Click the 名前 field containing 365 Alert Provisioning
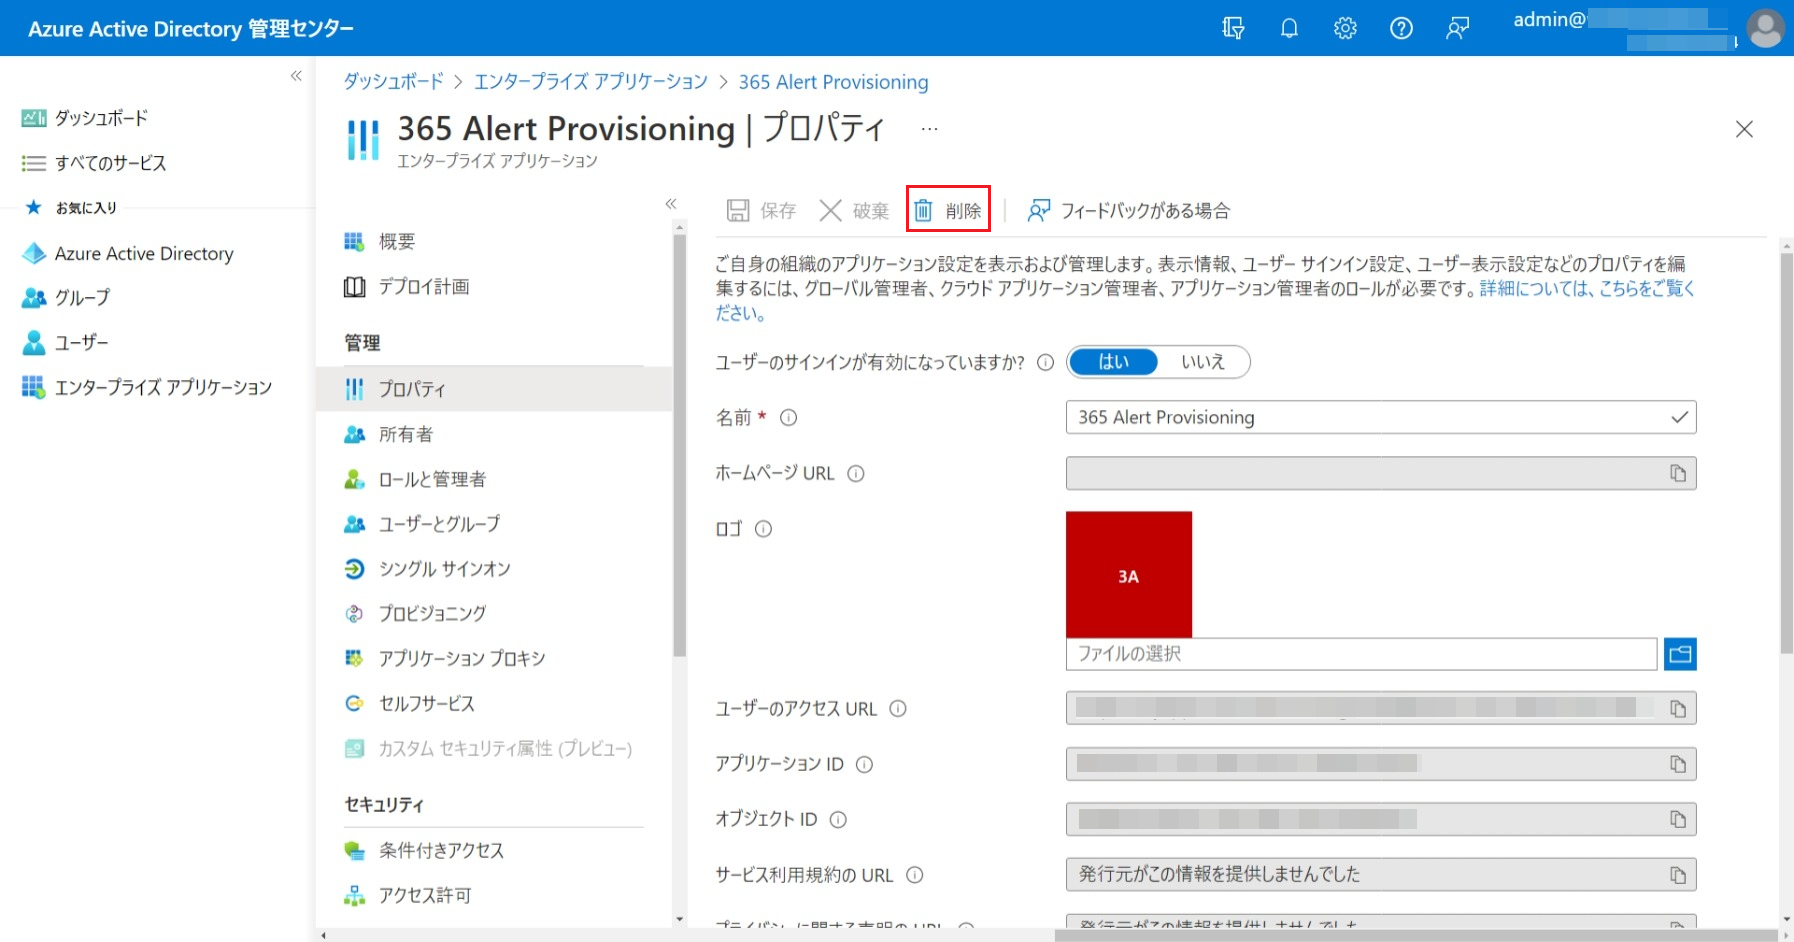Image resolution: width=1794 pixels, height=942 pixels. (1370, 417)
